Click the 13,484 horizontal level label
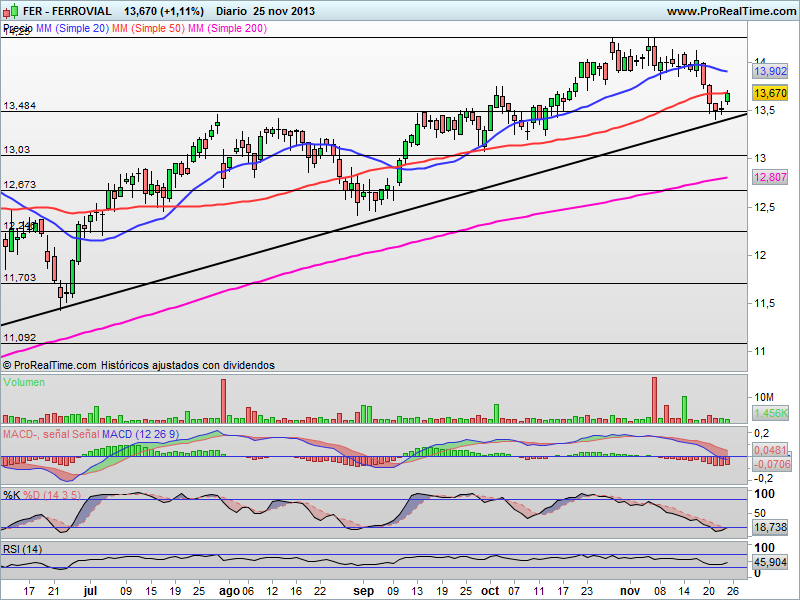The width and height of the screenshot is (800, 600). 20,106
